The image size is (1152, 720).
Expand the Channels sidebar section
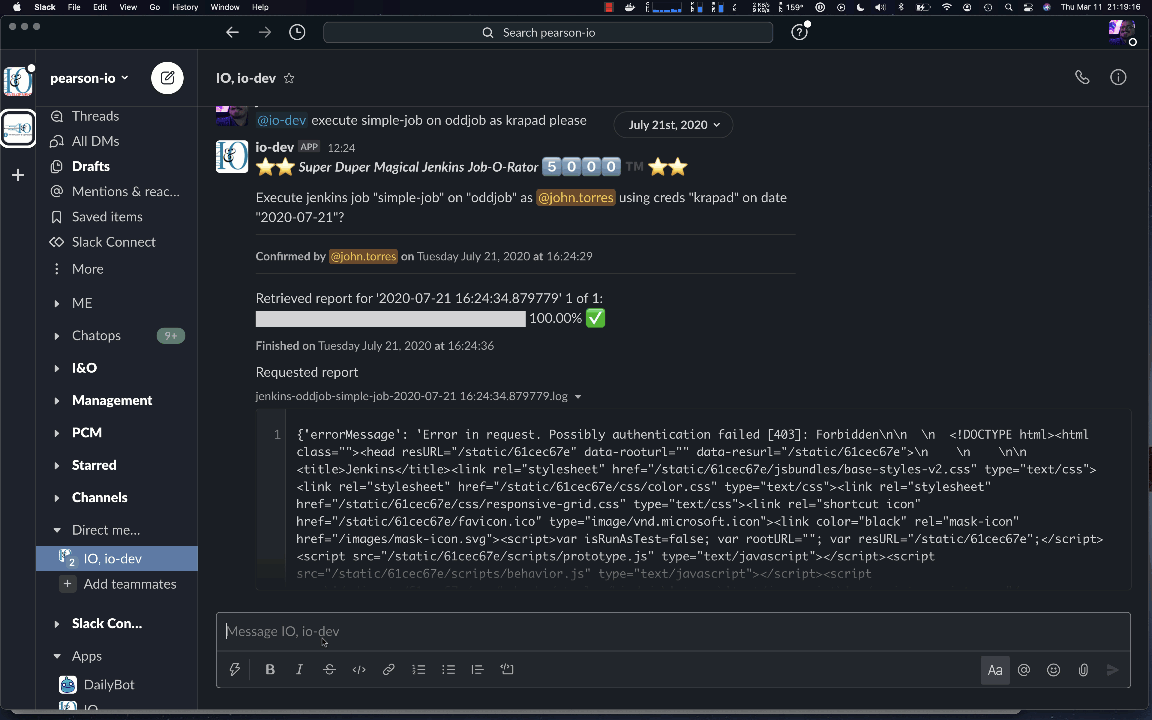coord(57,497)
